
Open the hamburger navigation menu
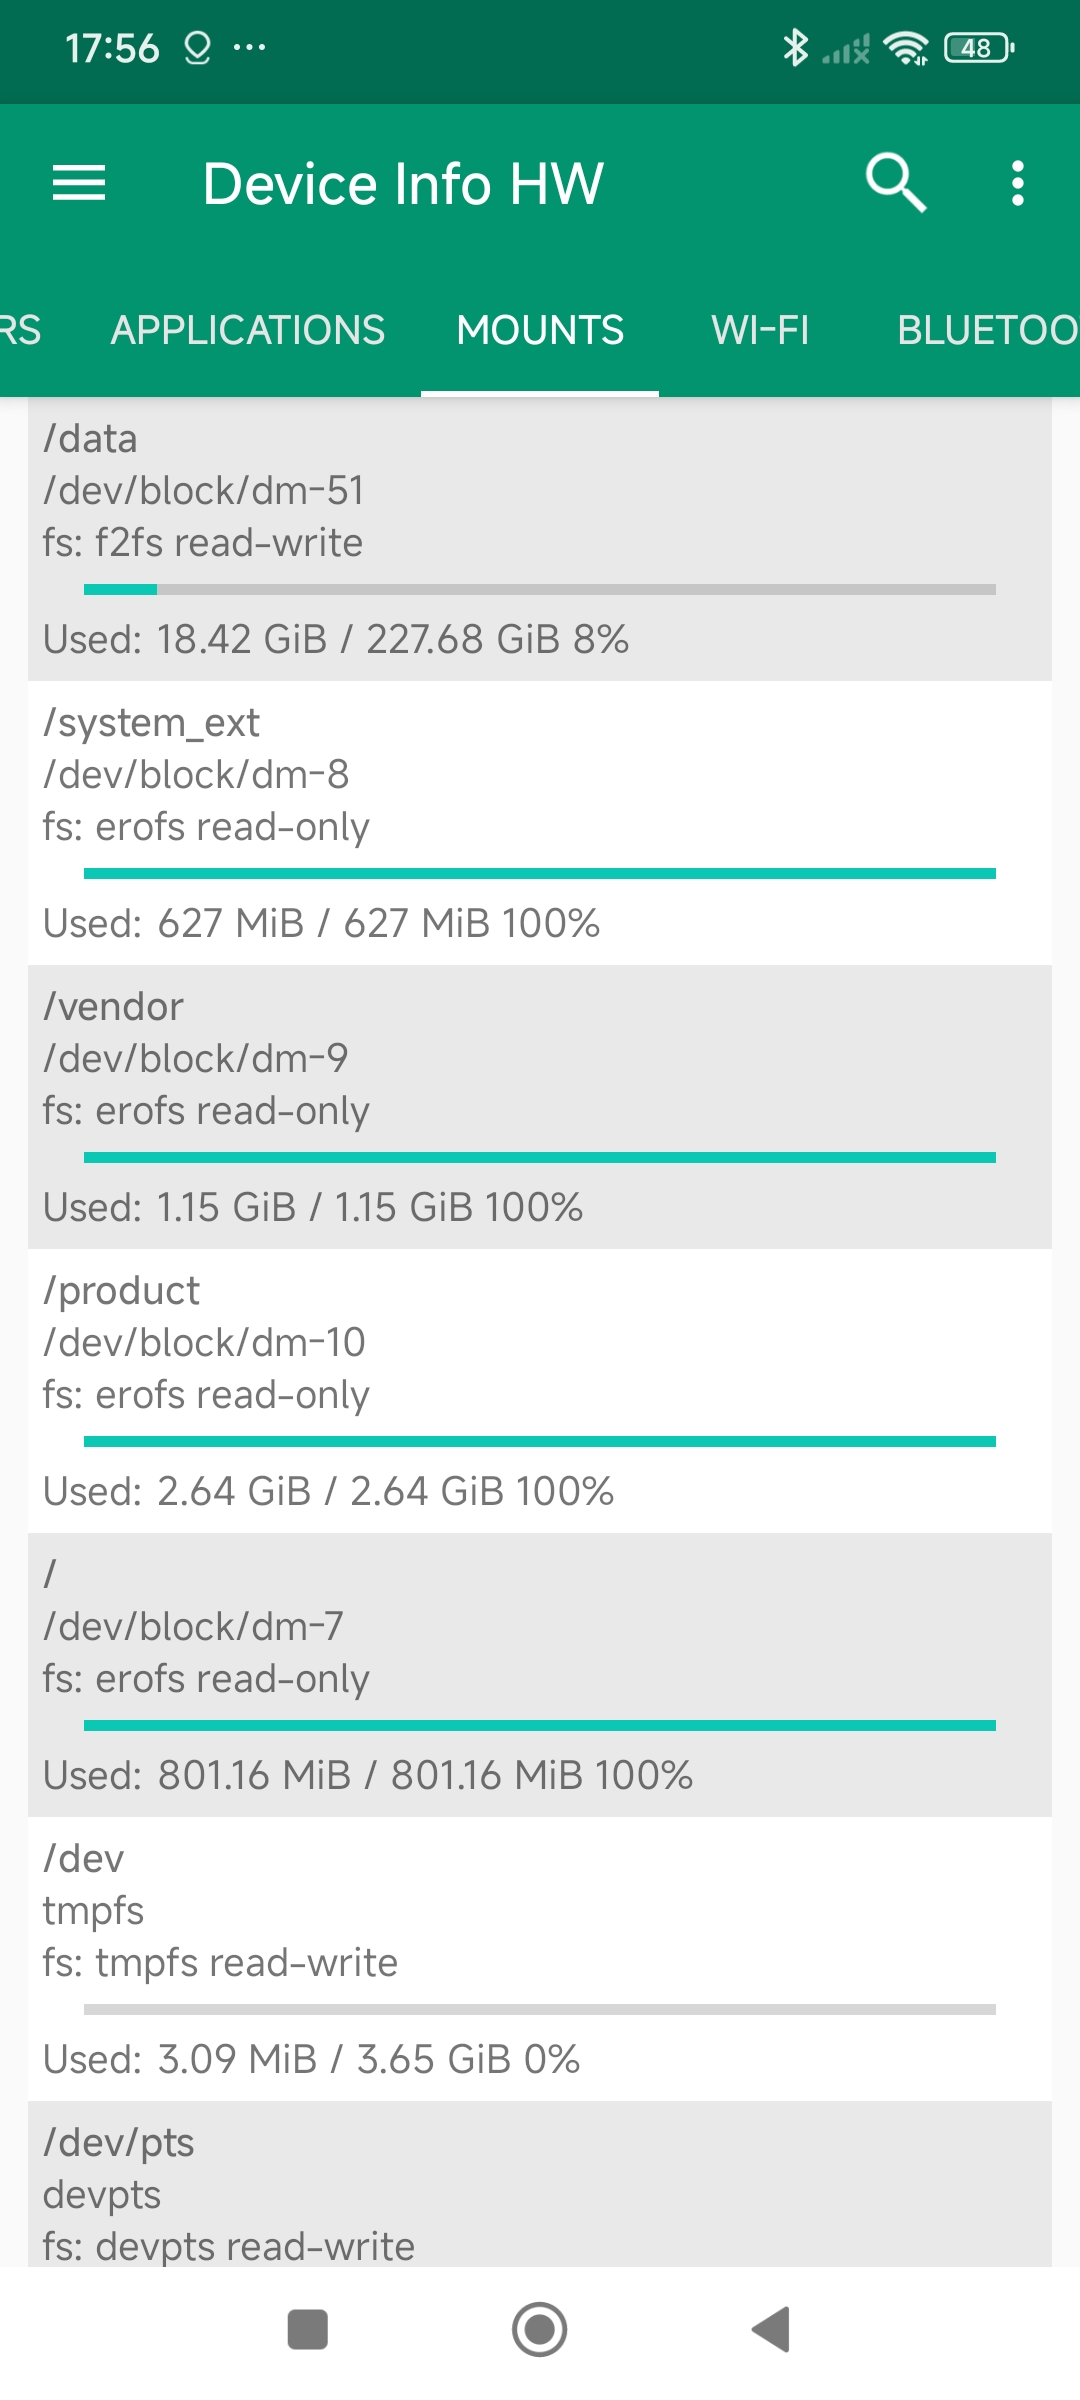tap(79, 183)
